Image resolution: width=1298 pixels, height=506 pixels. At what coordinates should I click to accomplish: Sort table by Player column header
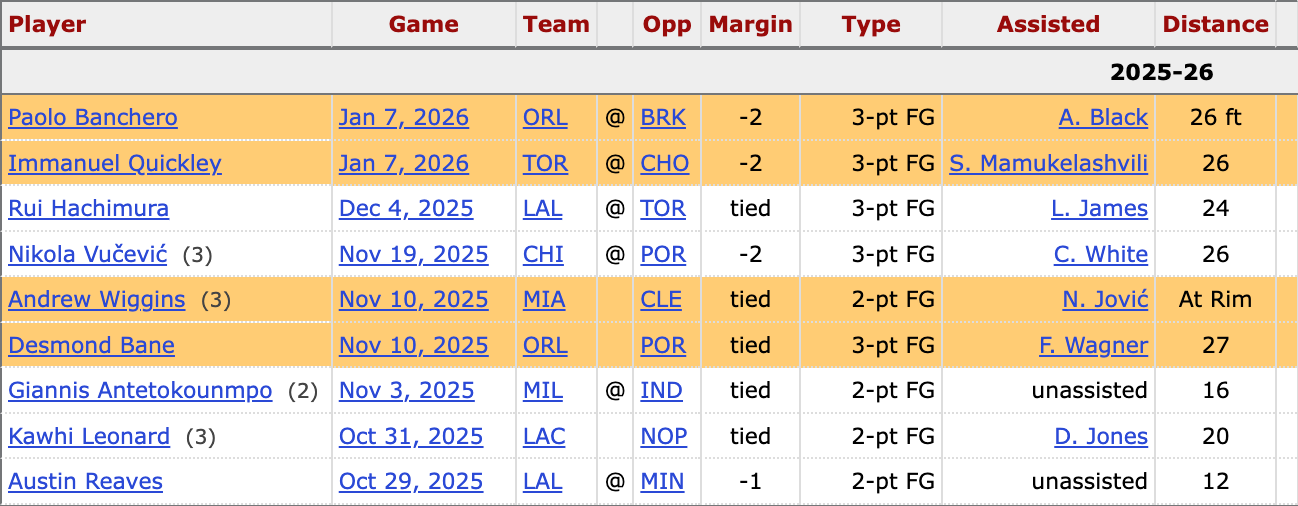pos(48,24)
